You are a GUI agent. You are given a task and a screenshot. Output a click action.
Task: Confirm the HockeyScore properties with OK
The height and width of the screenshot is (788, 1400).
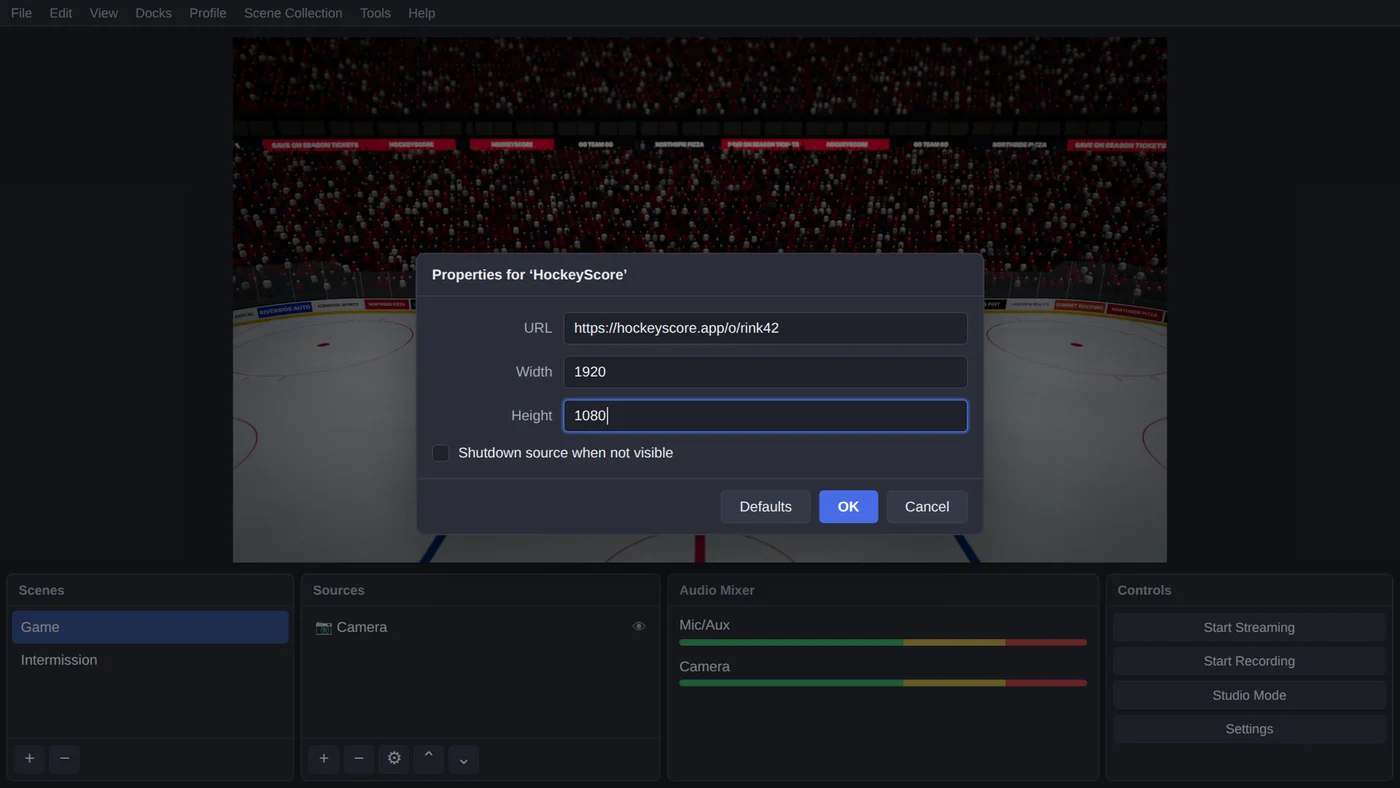[x=848, y=507]
